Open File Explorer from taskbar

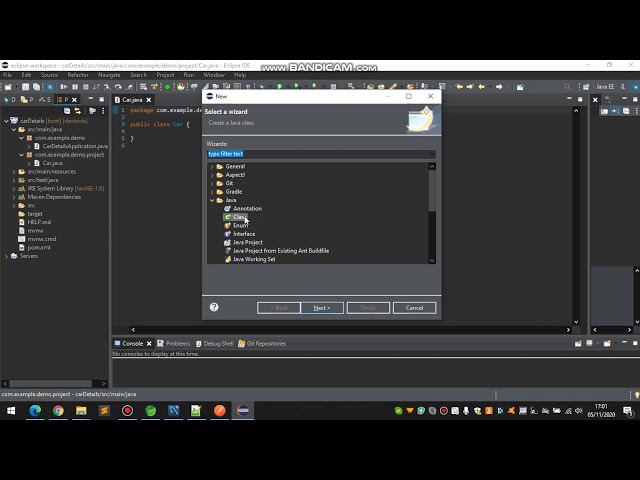[x=81, y=411]
